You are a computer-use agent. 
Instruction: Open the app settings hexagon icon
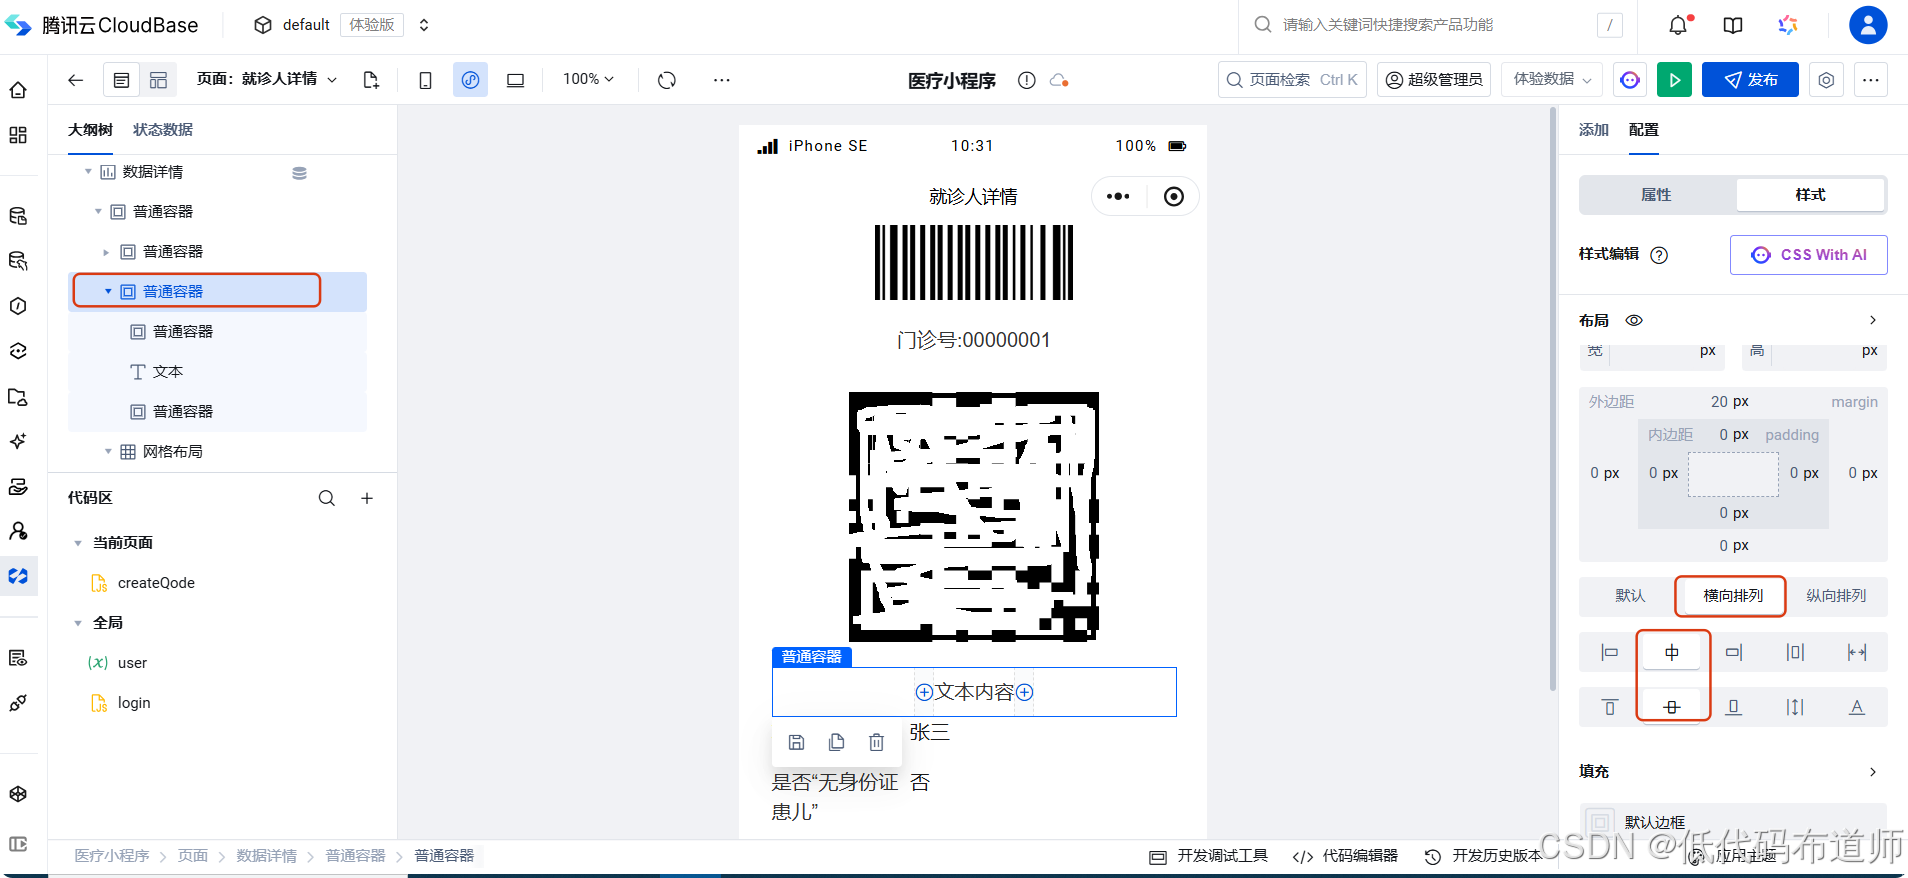1826,80
